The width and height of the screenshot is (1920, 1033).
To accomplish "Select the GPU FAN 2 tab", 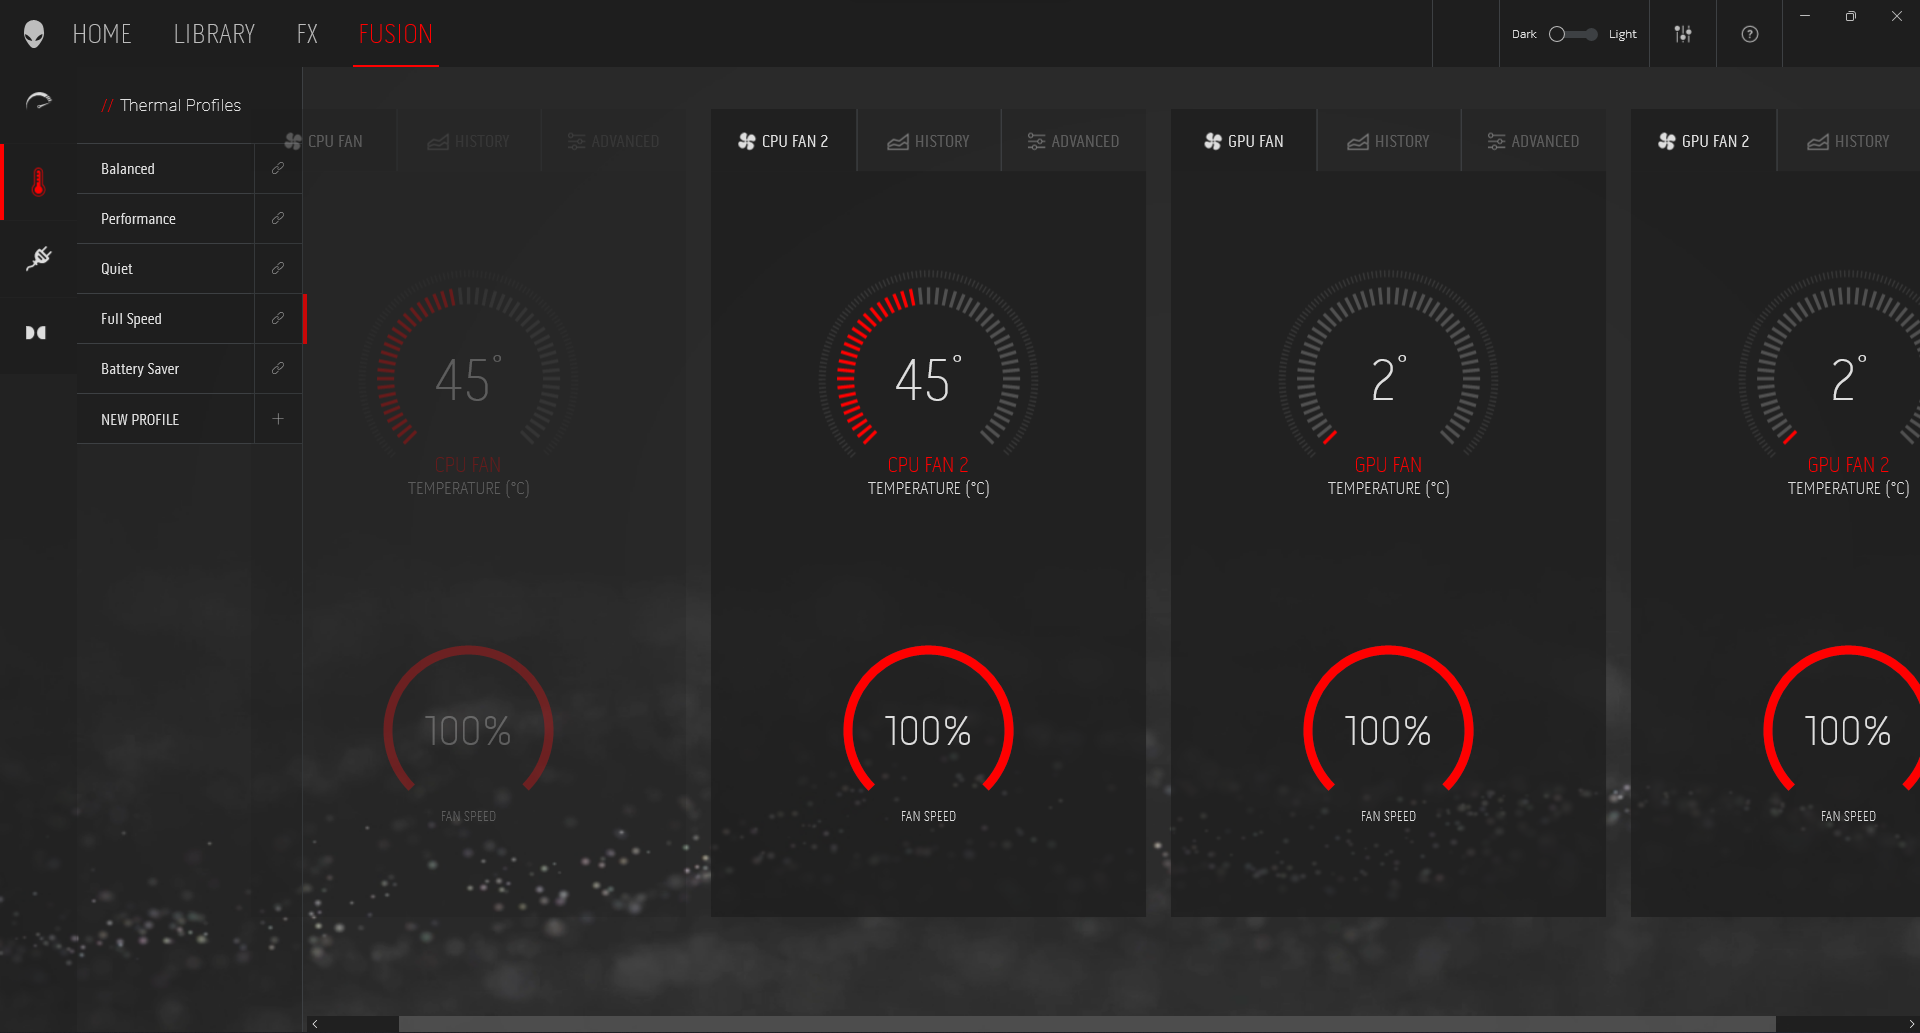I will 1704,141.
